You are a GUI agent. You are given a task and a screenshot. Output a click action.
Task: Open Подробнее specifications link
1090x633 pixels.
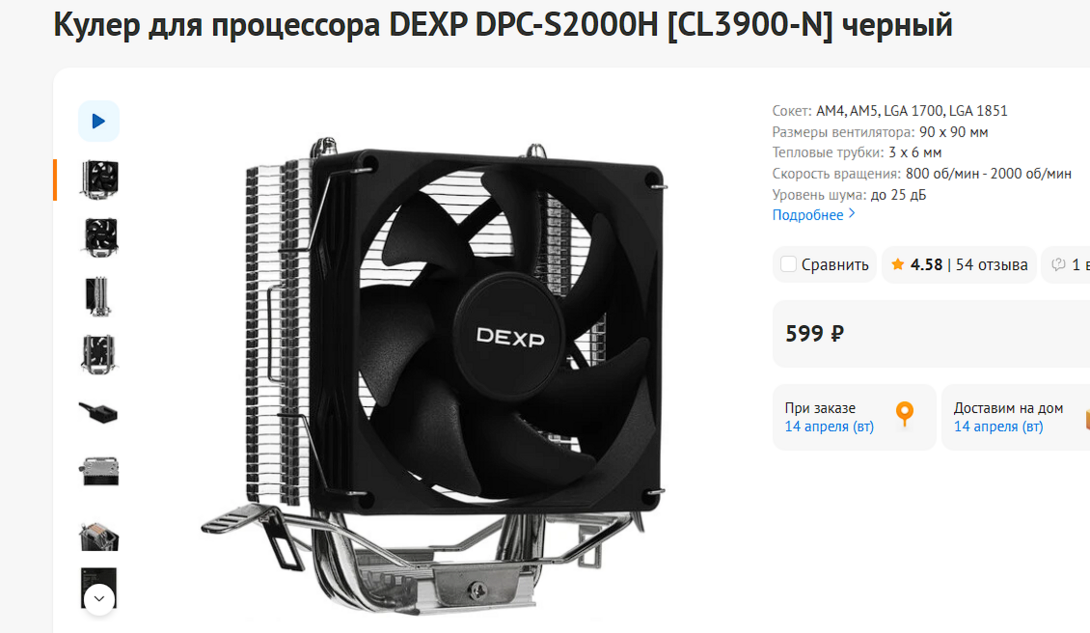pyautogui.click(x=807, y=215)
